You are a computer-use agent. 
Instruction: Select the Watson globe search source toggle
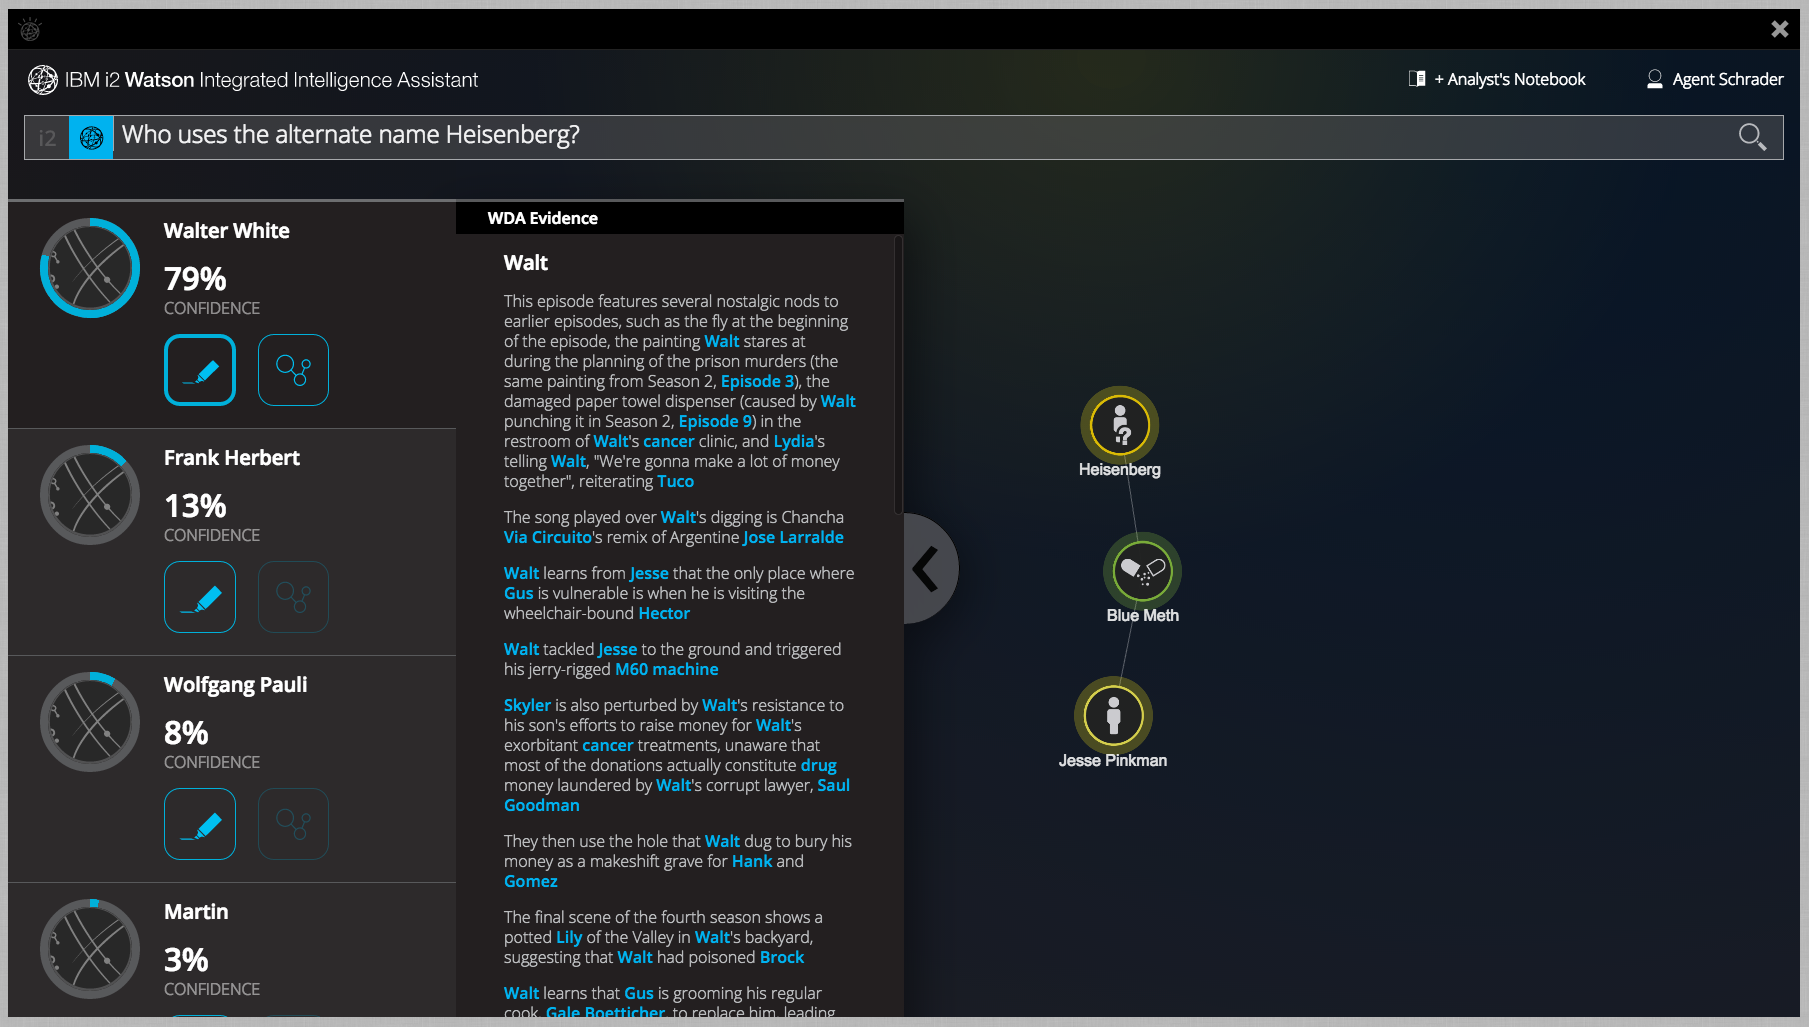point(91,138)
